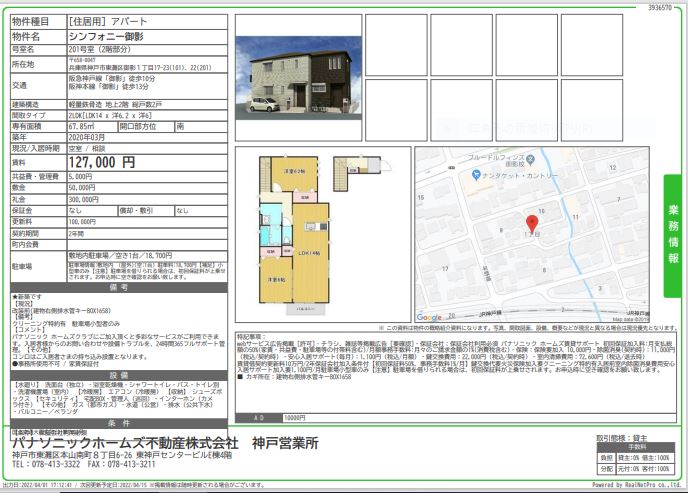Click the 神戸営業所 office name
688x493 pixels.
click(285, 443)
